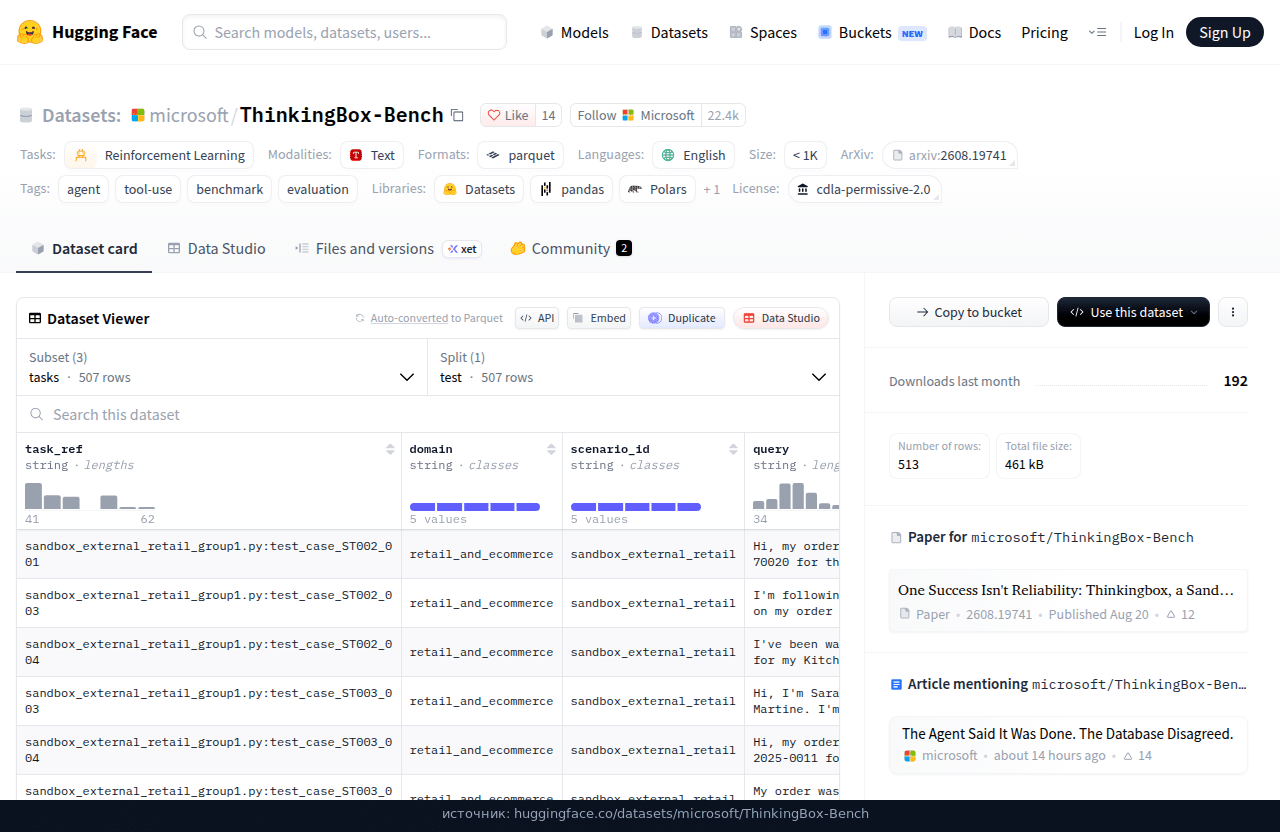Go to Datasets in the top navigation

(669, 32)
